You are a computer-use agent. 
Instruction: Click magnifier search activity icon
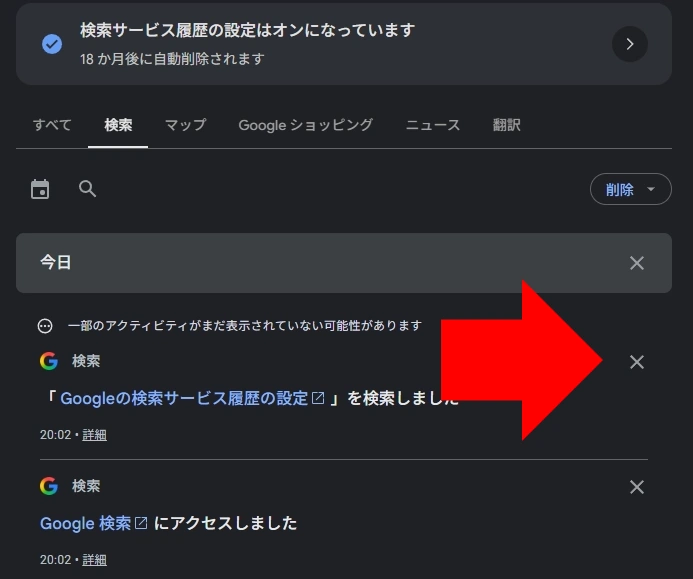pos(88,189)
